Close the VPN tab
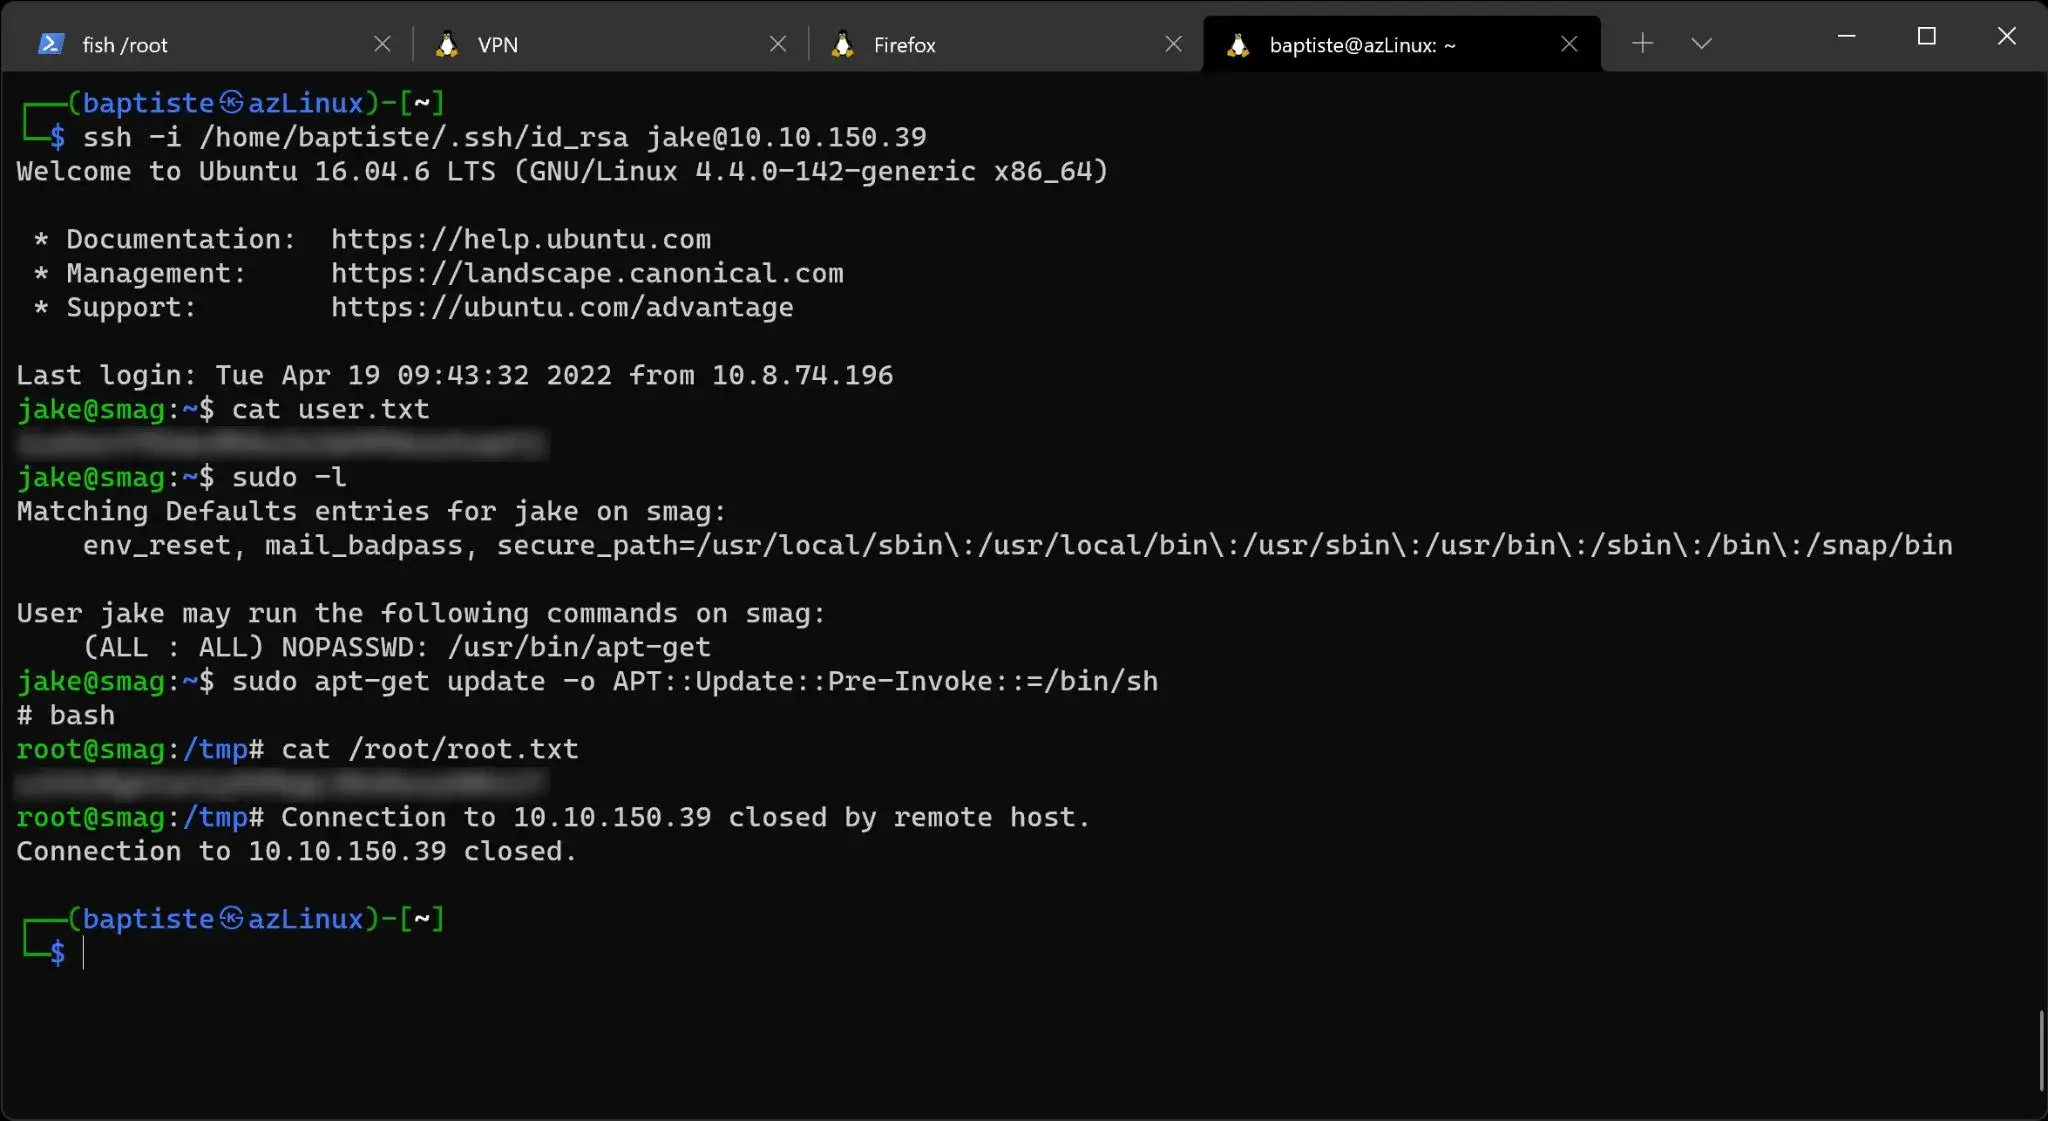Viewport: 2048px width, 1121px height. click(778, 44)
